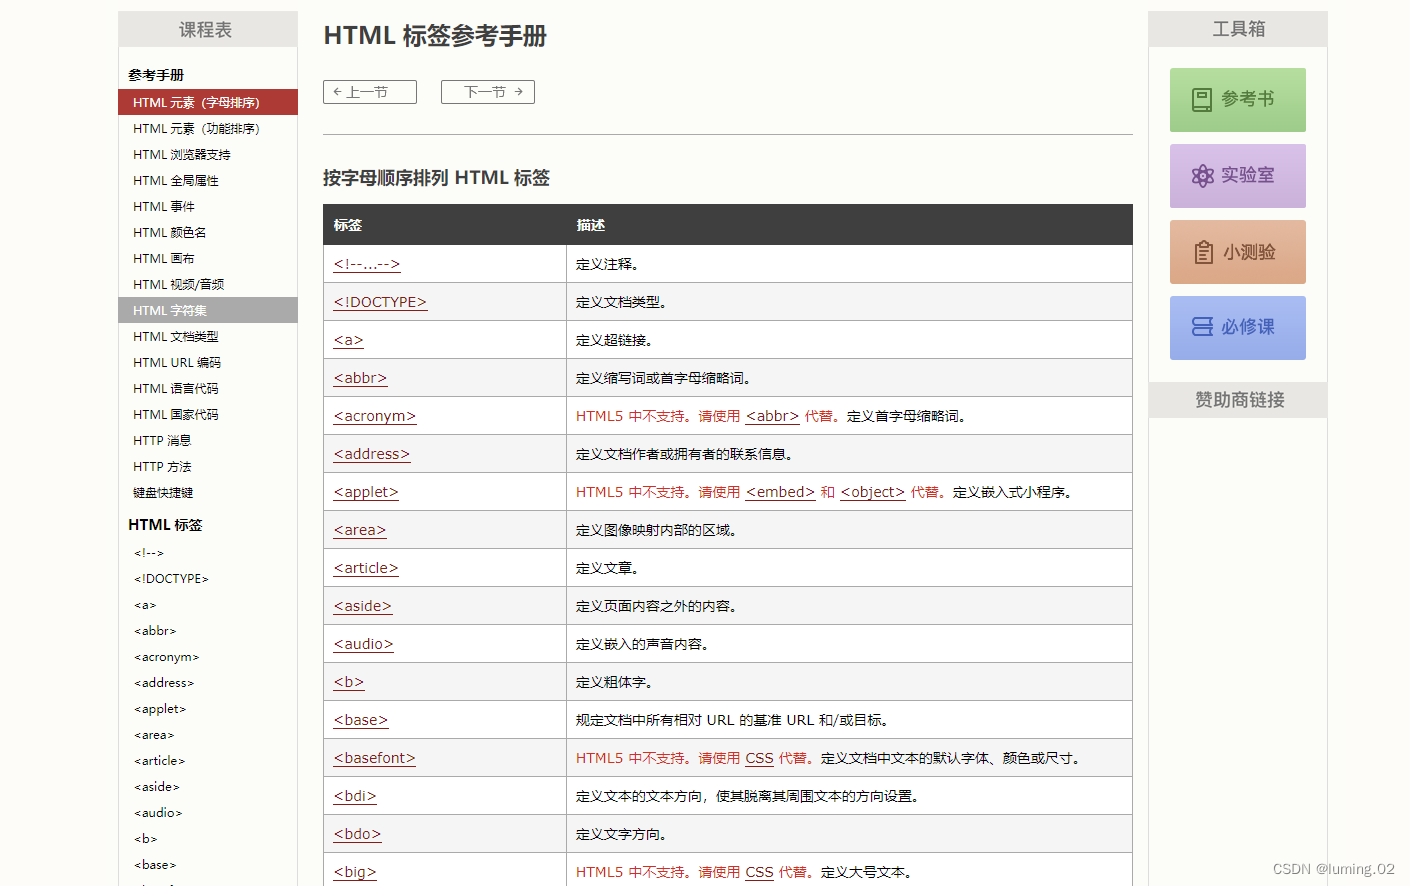This screenshot has width=1410, height=886.
Task: Click <applet> link in tag table
Action: 366,492
